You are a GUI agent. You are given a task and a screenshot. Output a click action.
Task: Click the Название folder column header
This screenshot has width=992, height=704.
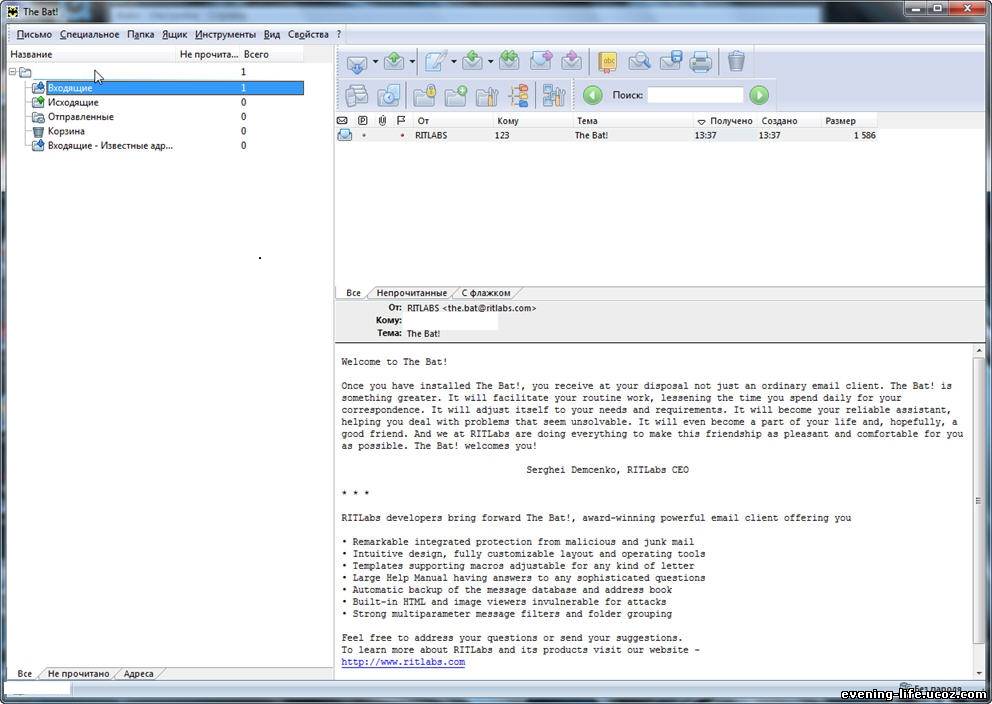[92, 54]
